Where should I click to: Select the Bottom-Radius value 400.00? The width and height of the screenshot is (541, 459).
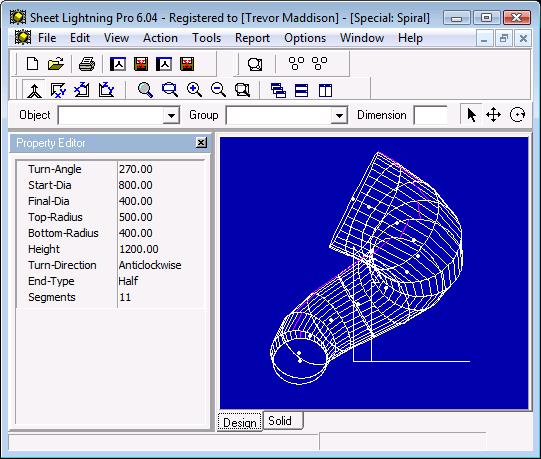[x=136, y=233]
